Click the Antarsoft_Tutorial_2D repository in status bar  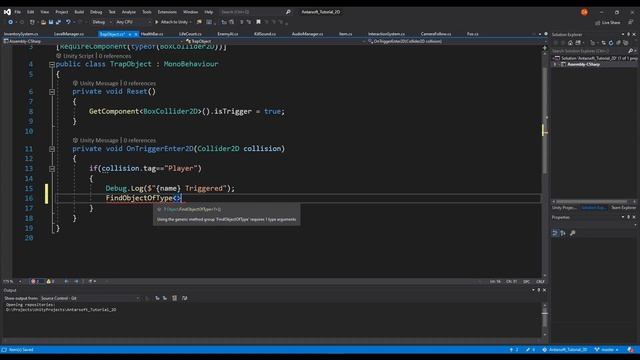coord(565,350)
